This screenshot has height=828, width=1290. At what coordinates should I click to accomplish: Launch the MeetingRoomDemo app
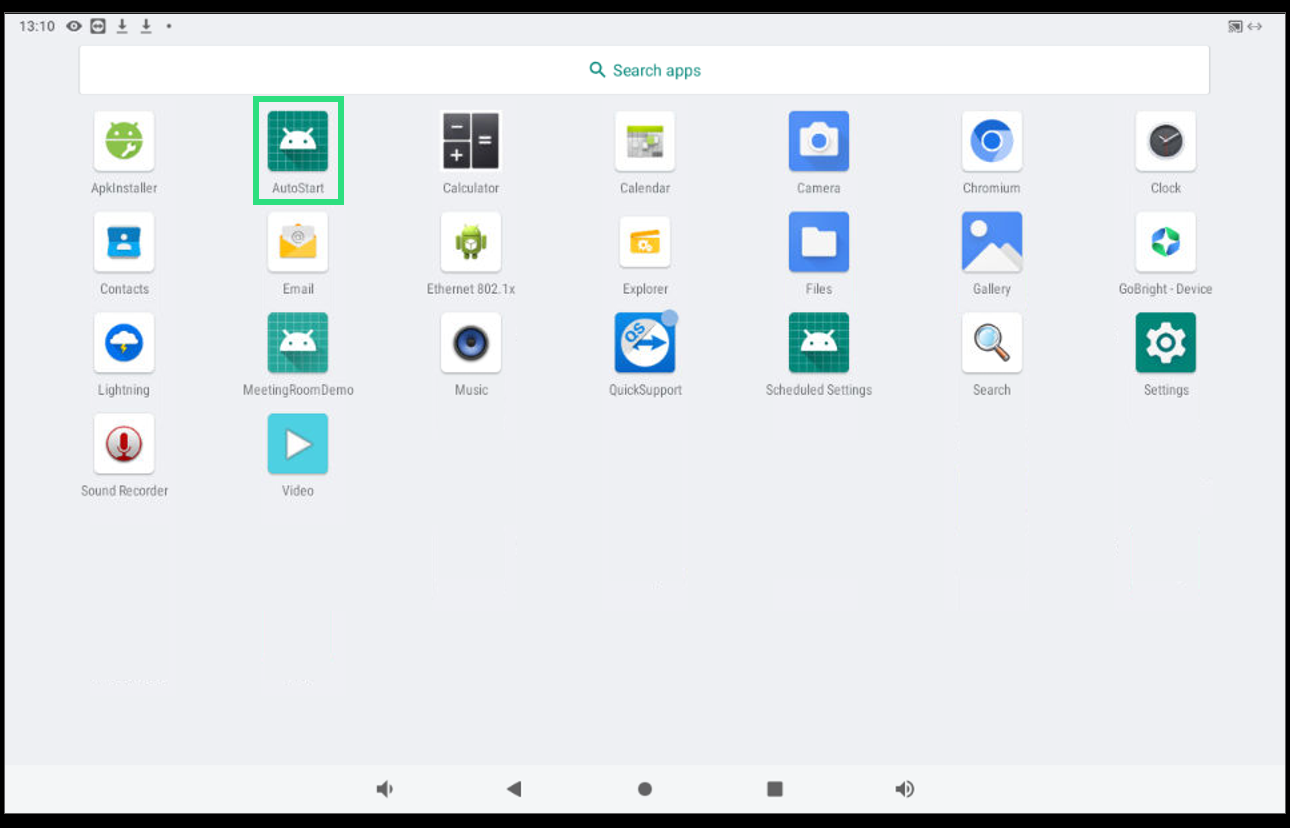tap(298, 343)
